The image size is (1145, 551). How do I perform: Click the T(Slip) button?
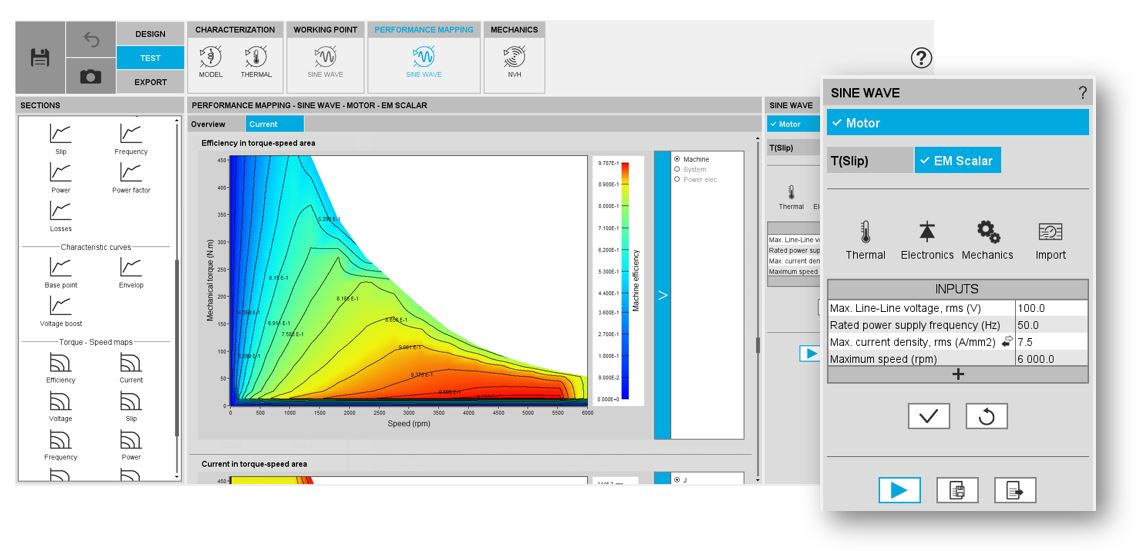868,160
